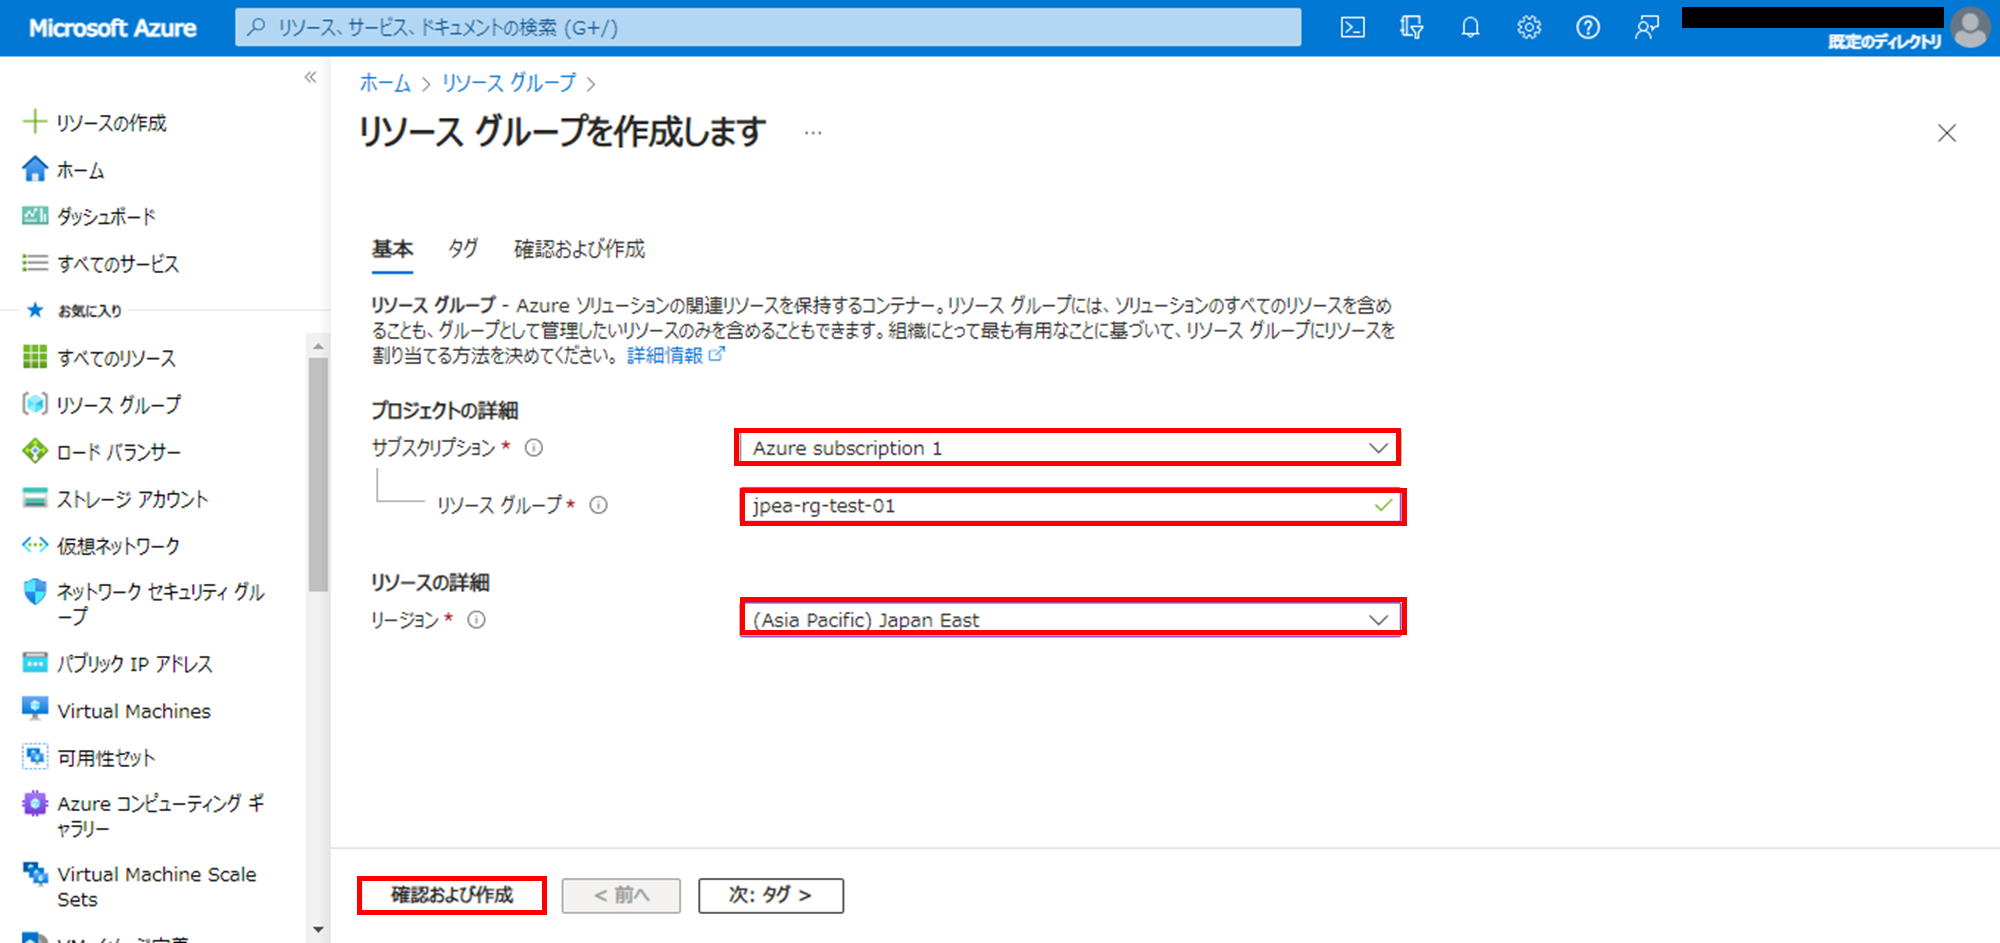
Task: Switch to the 確認および作成 tab
Action: click(x=579, y=249)
